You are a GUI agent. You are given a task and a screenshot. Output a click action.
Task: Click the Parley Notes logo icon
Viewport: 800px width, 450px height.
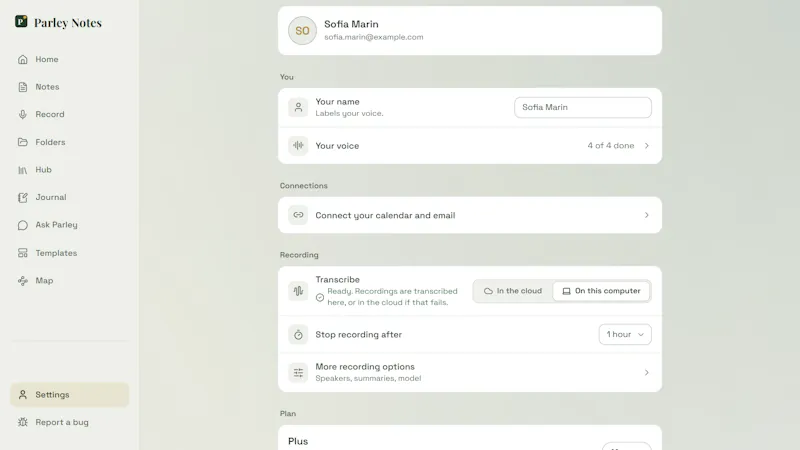point(21,21)
